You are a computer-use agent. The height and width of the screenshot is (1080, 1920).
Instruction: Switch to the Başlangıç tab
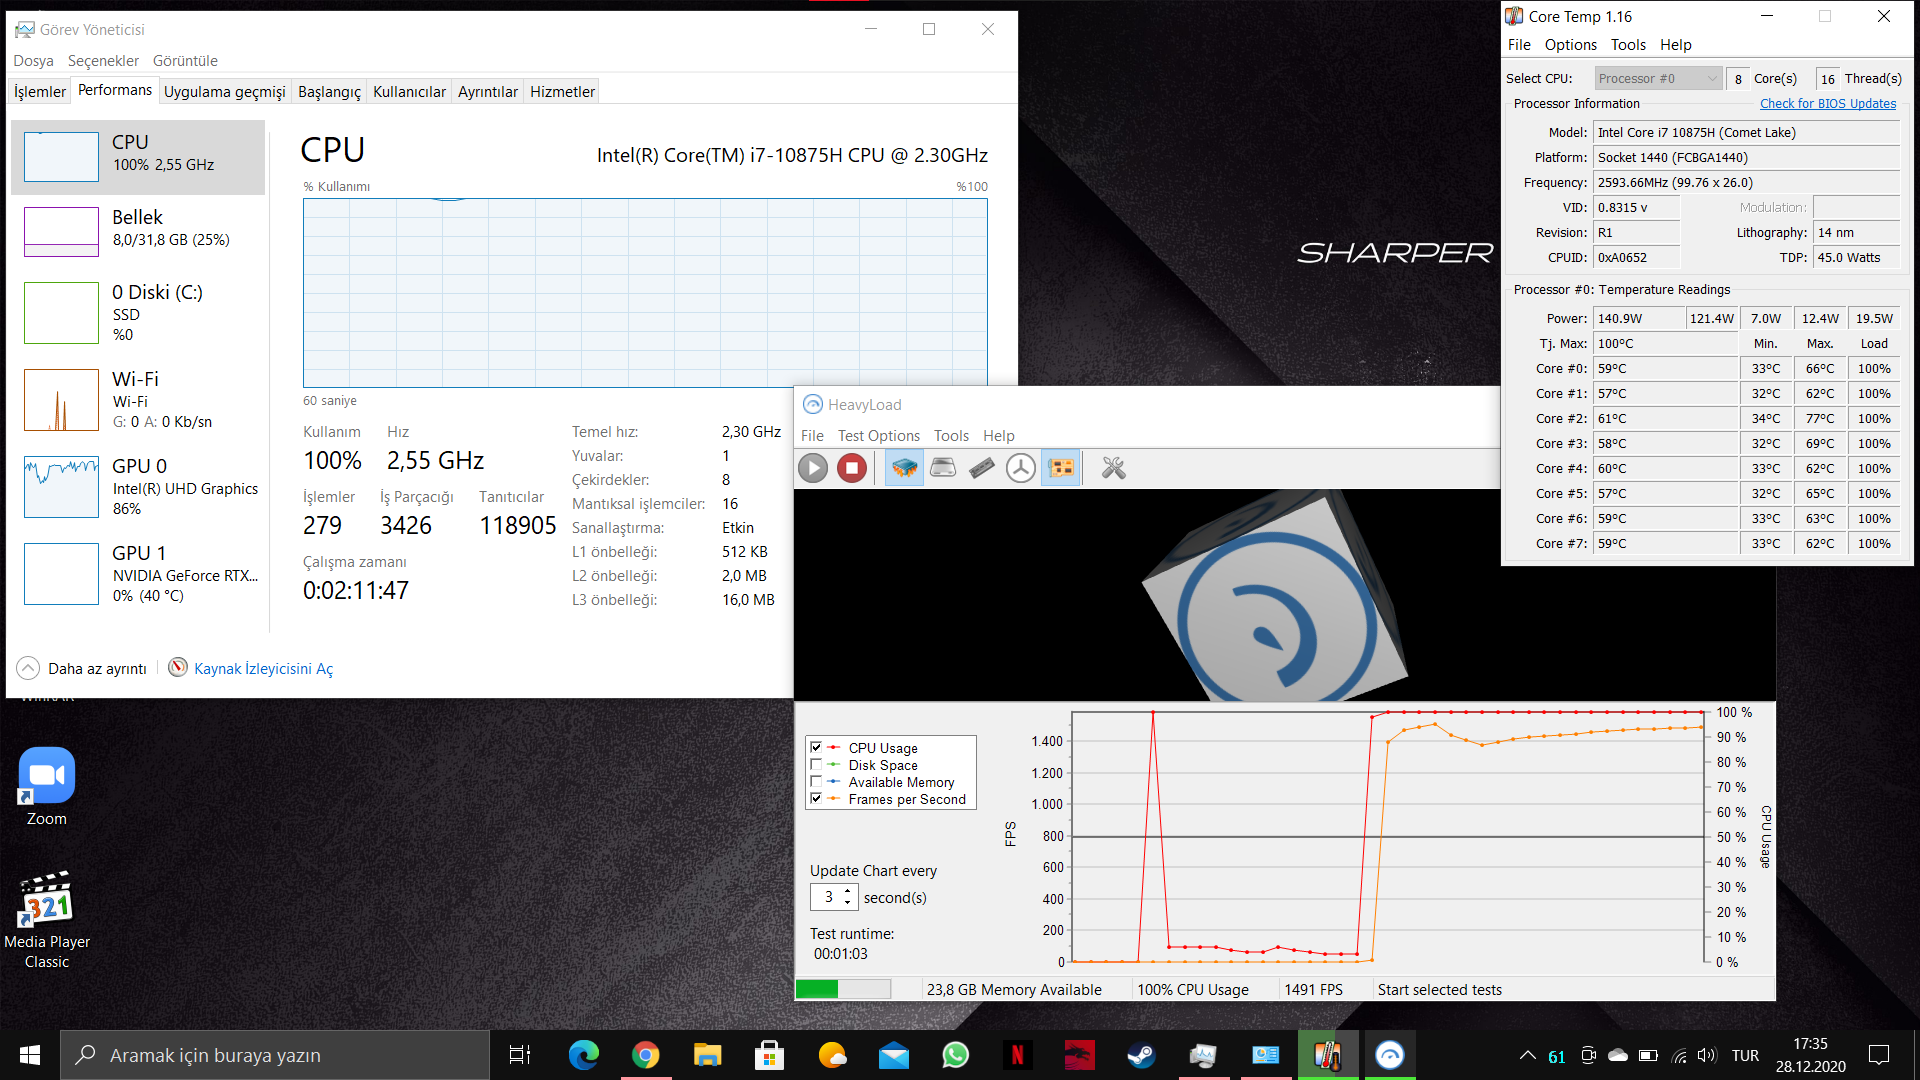click(x=329, y=91)
